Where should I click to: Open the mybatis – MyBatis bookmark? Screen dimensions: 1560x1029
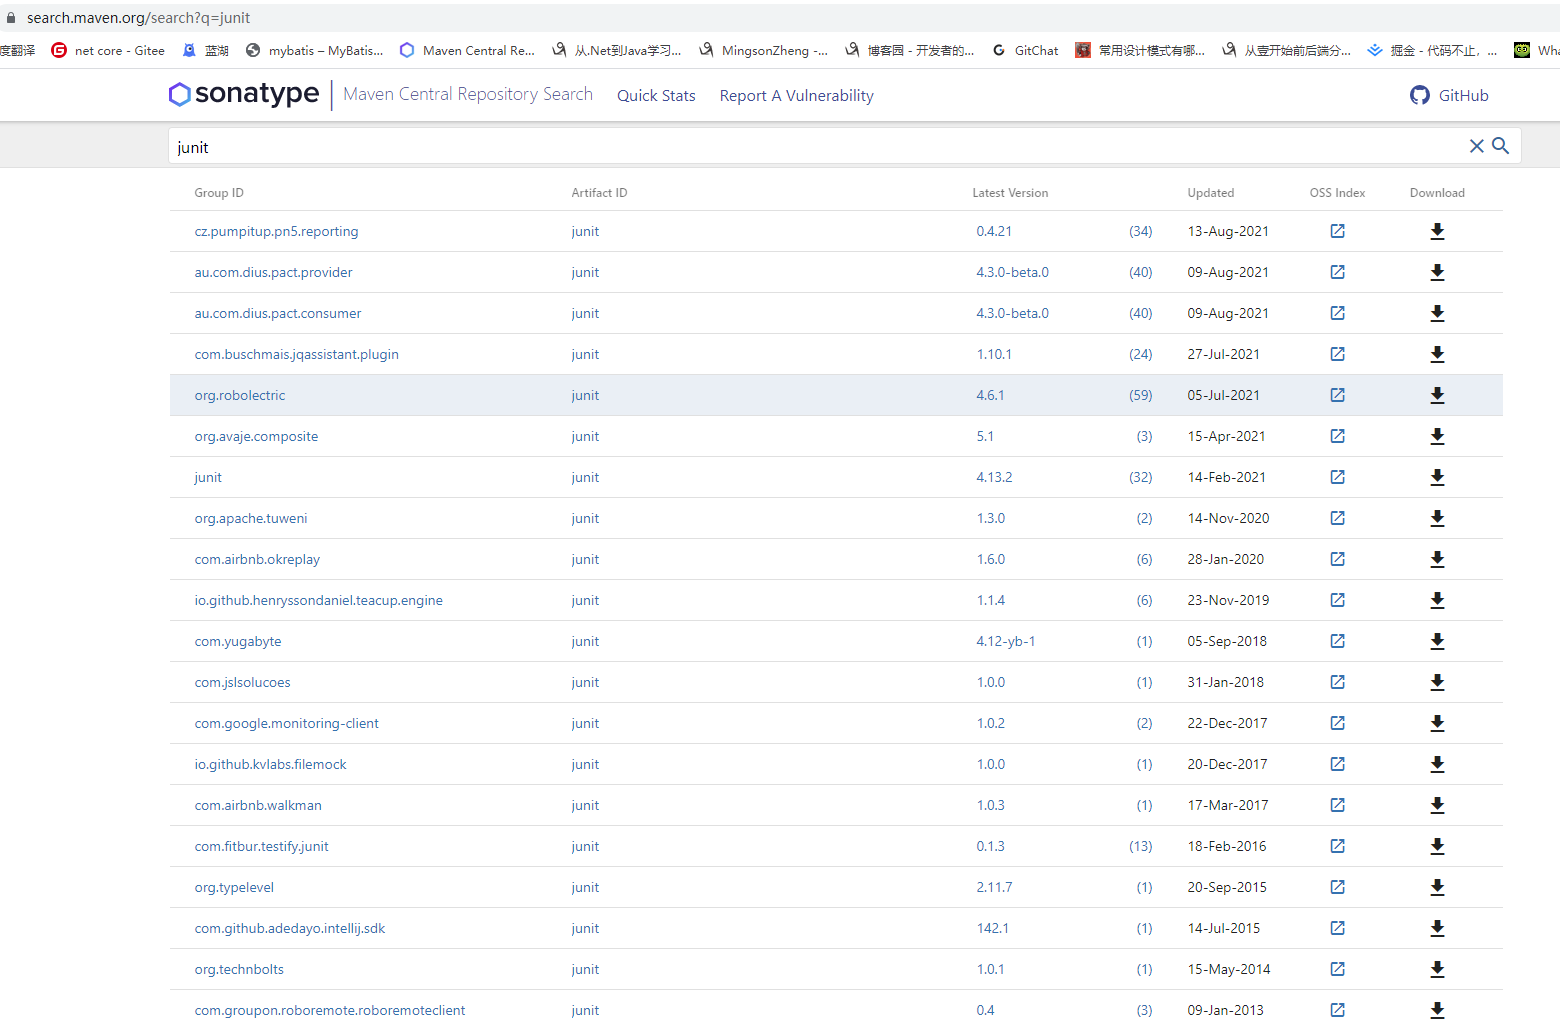[x=315, y=50]
